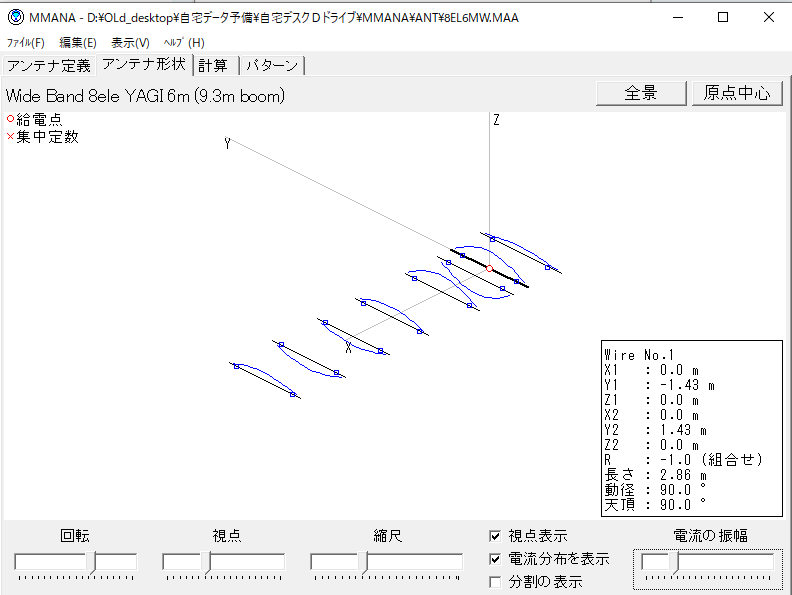Click the MMANA app icon in title bar
792x595 pixels.
click(x=15, y=17)
